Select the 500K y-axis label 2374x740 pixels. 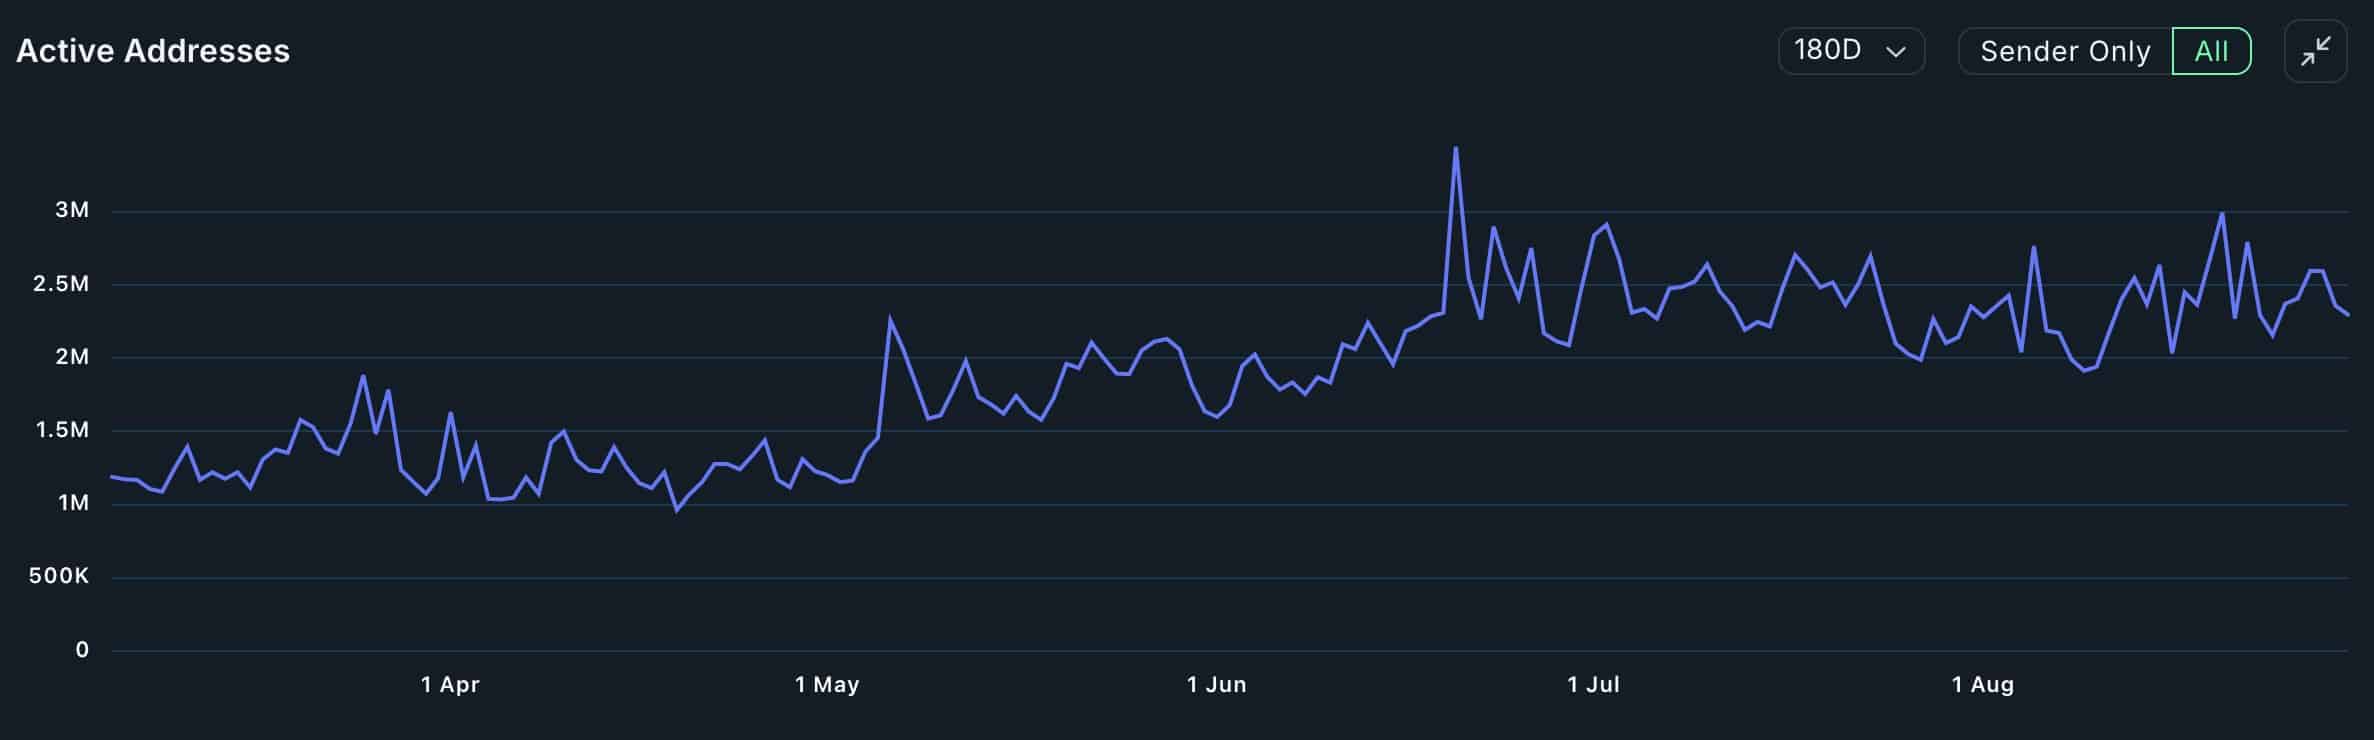[59, 576]
